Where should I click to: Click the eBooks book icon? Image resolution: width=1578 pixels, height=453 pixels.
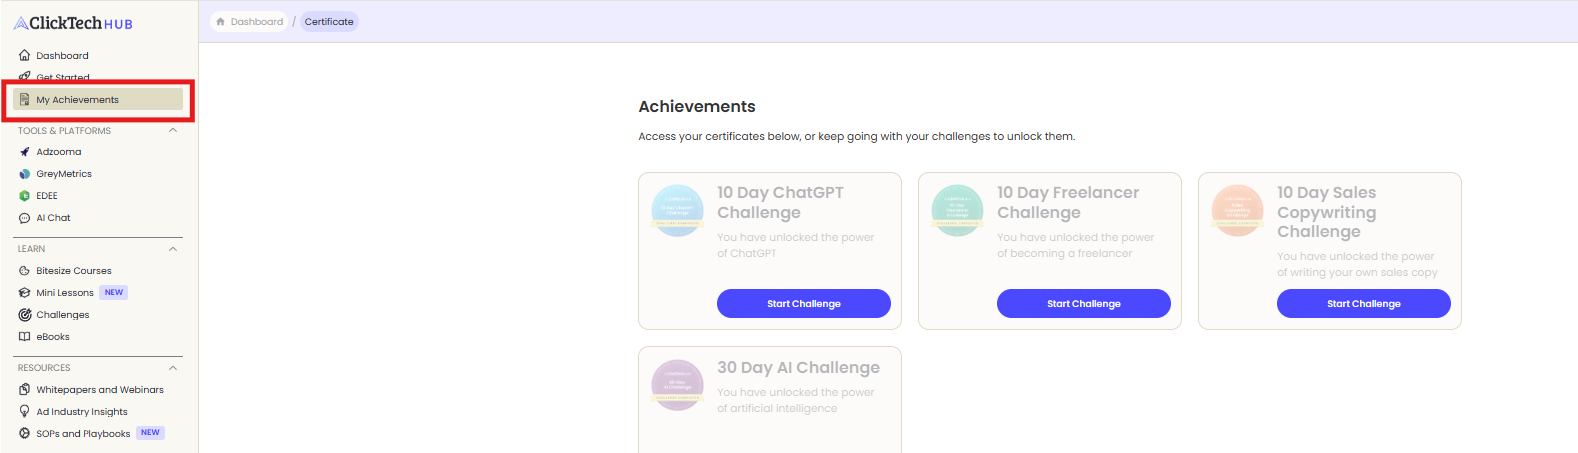25,337
